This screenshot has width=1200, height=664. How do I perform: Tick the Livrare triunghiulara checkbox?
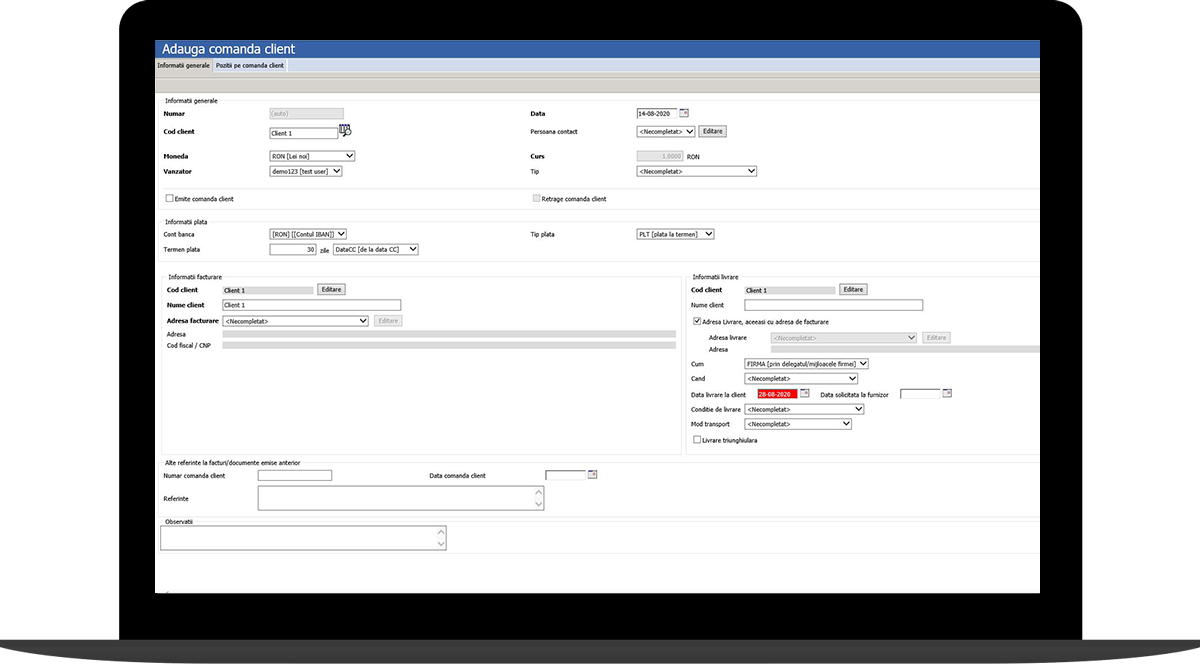(x=697, y=439)
